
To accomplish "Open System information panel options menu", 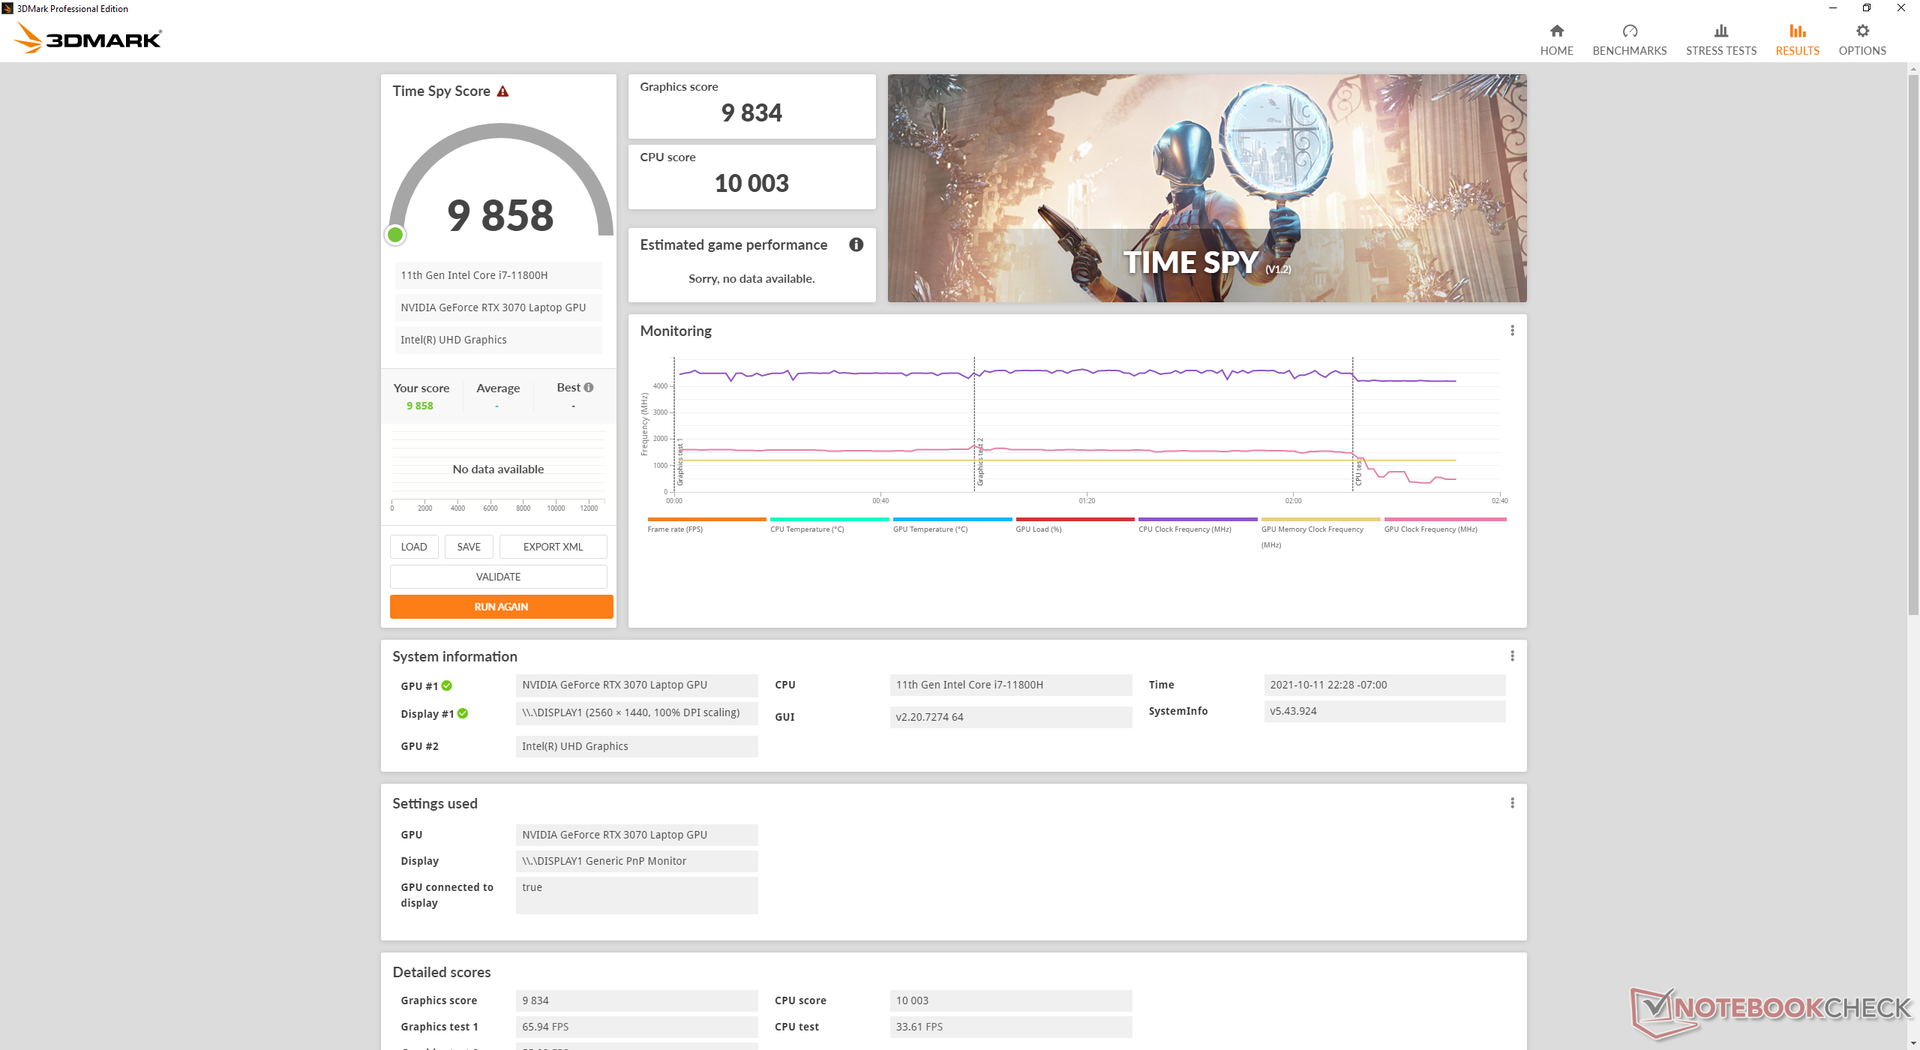I will tap(1512, 656).
